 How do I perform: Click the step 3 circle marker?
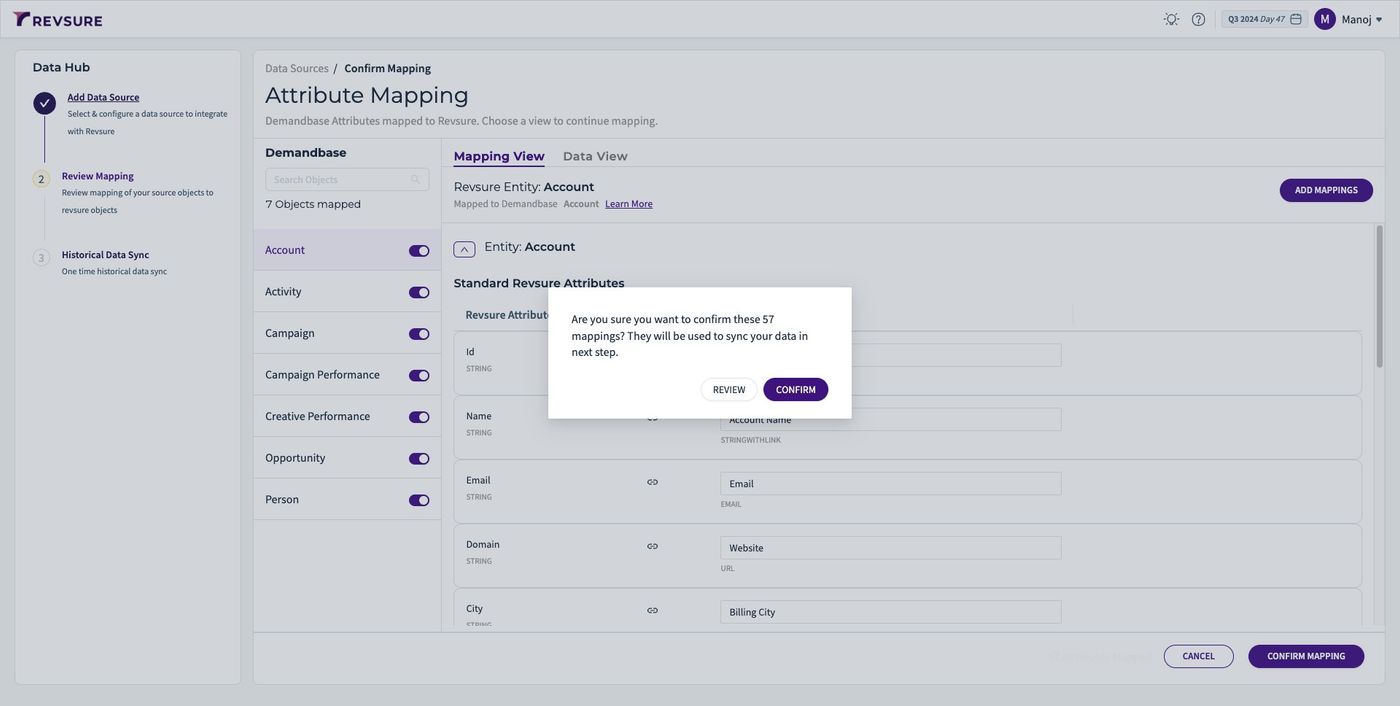coord(41,258)
